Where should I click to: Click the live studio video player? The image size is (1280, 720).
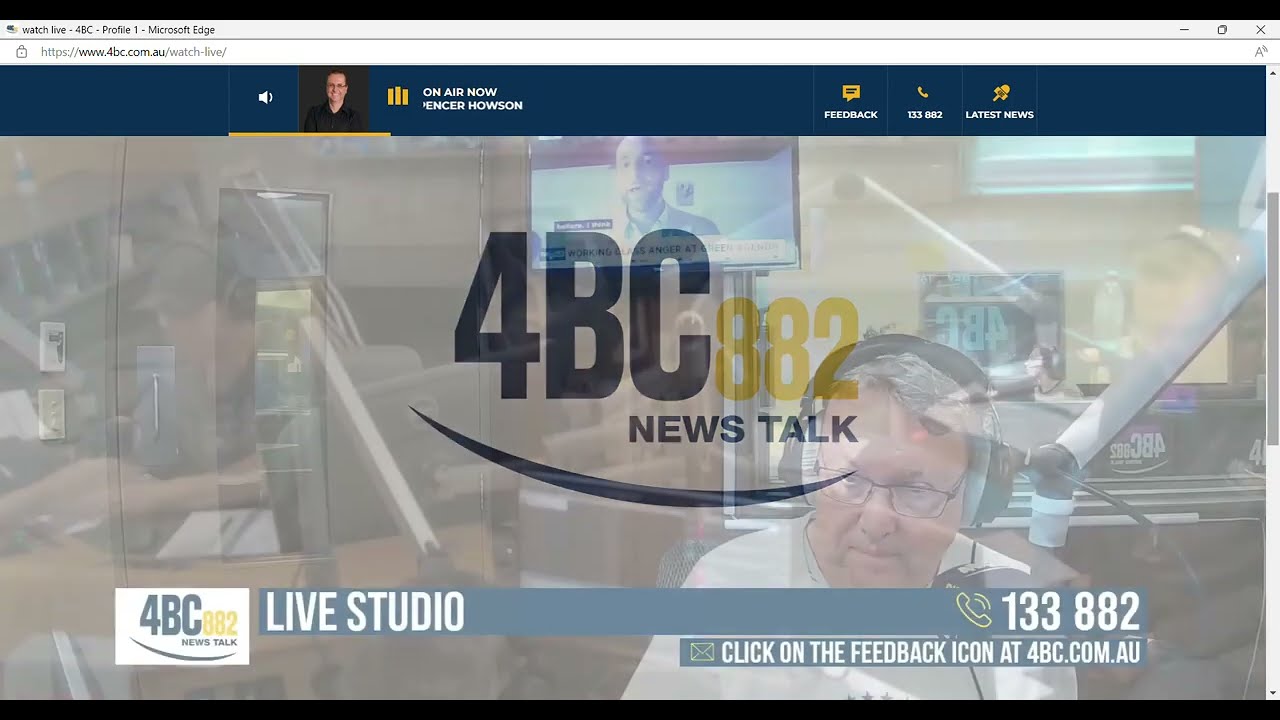[633, 417]
